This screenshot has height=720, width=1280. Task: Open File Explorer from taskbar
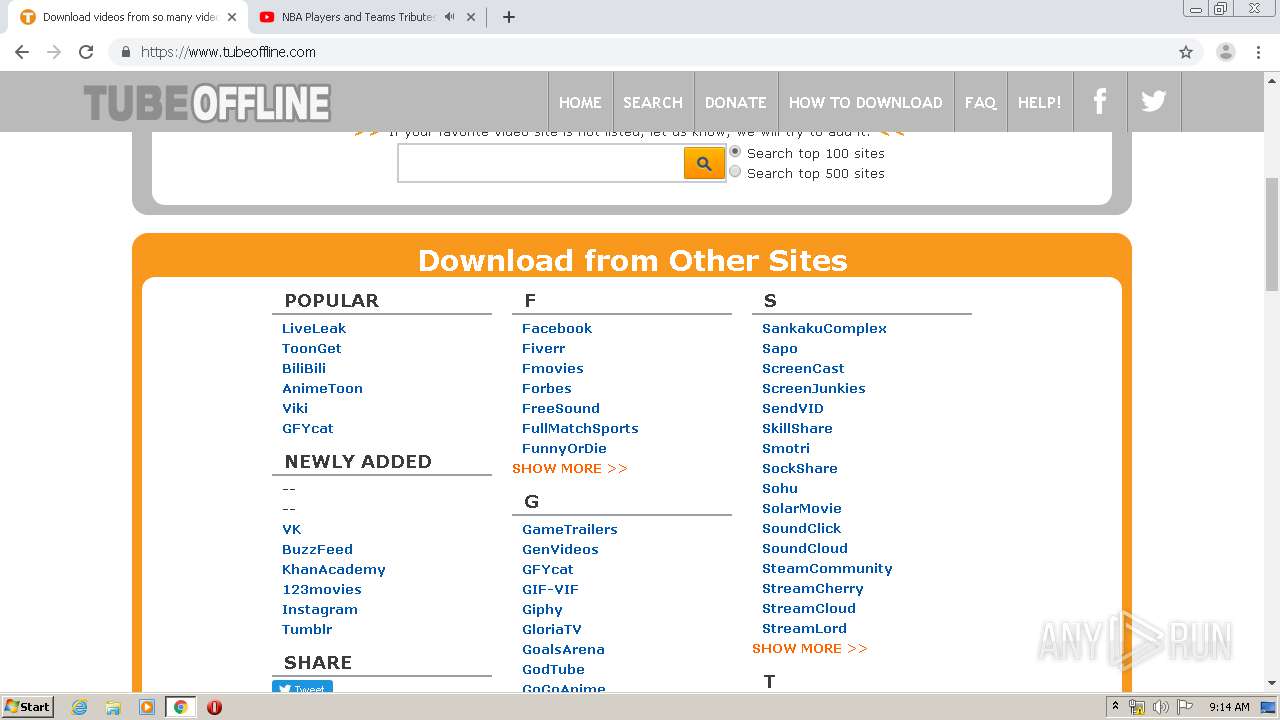tap(113, 707)
